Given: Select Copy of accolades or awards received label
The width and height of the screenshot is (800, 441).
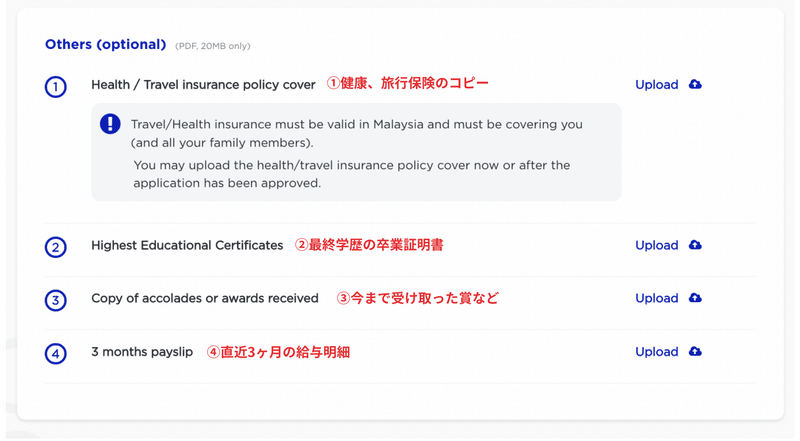Looking at the screenshot, I should tap(205, 299).
